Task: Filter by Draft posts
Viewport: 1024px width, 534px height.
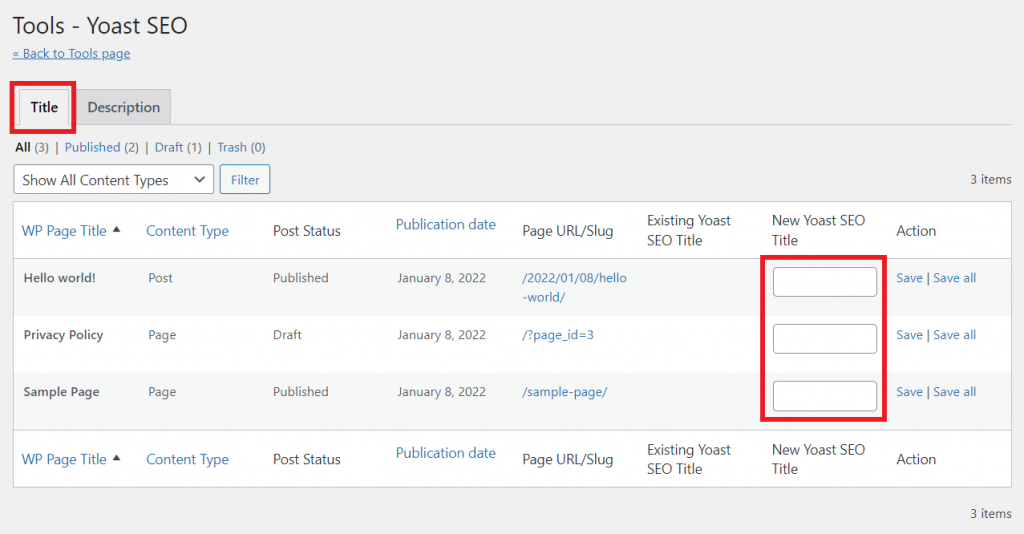Action: (x=168, y=148)
